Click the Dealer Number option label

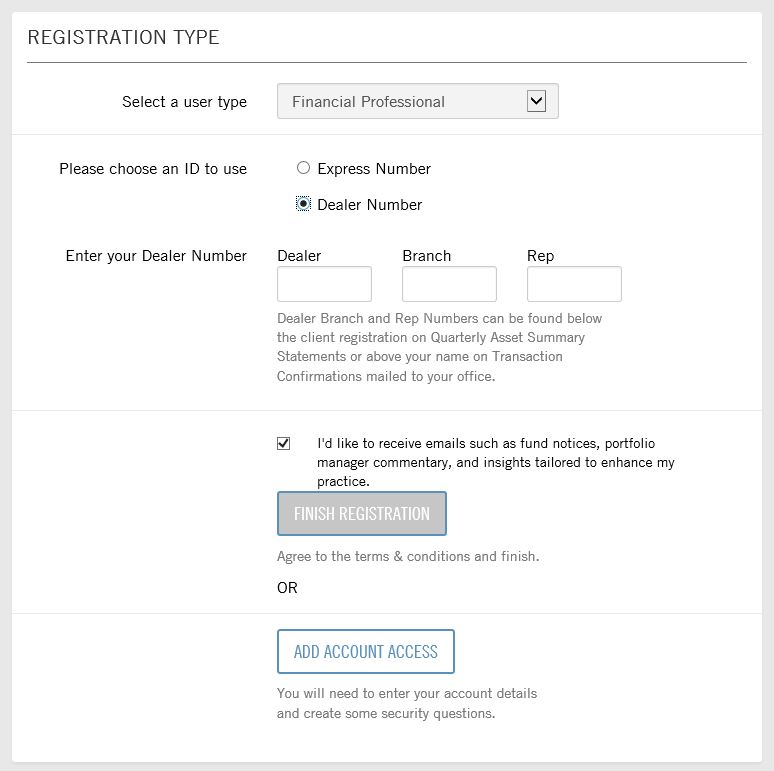[x=370, y=205]
